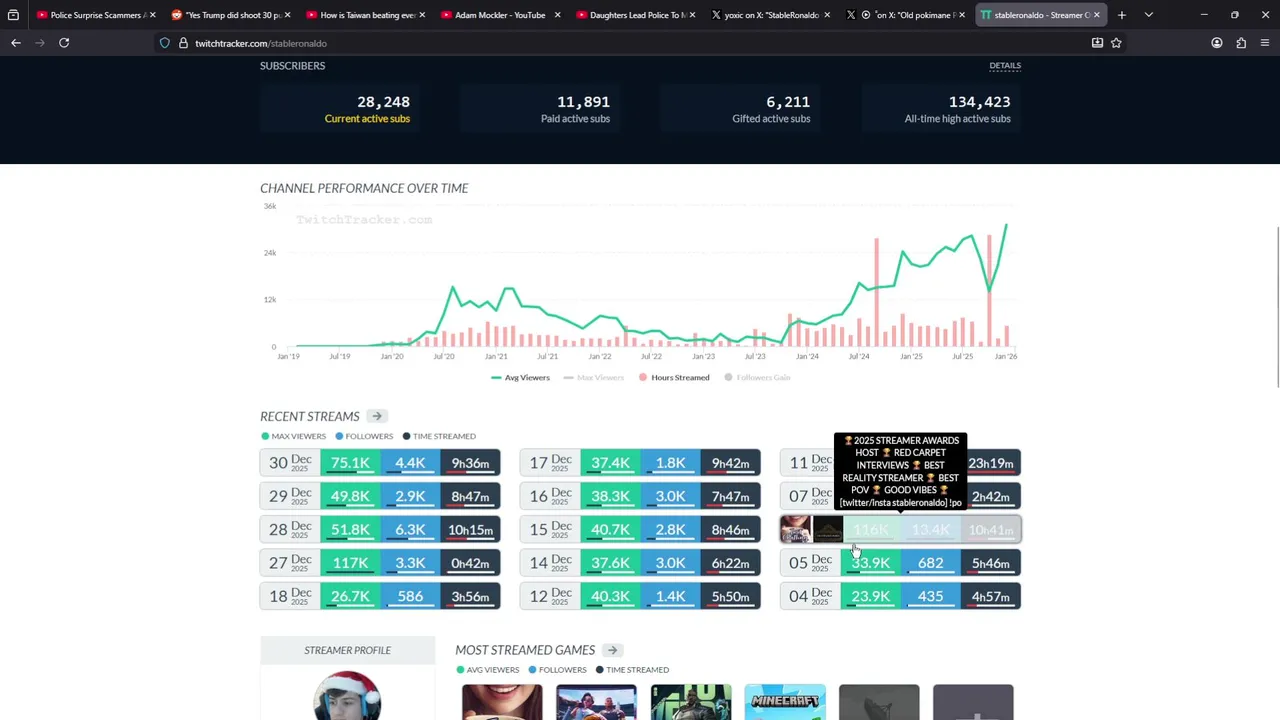Click the STREAMER PROFILE heading
1280x720 pixels.
[x=347, y=650]
